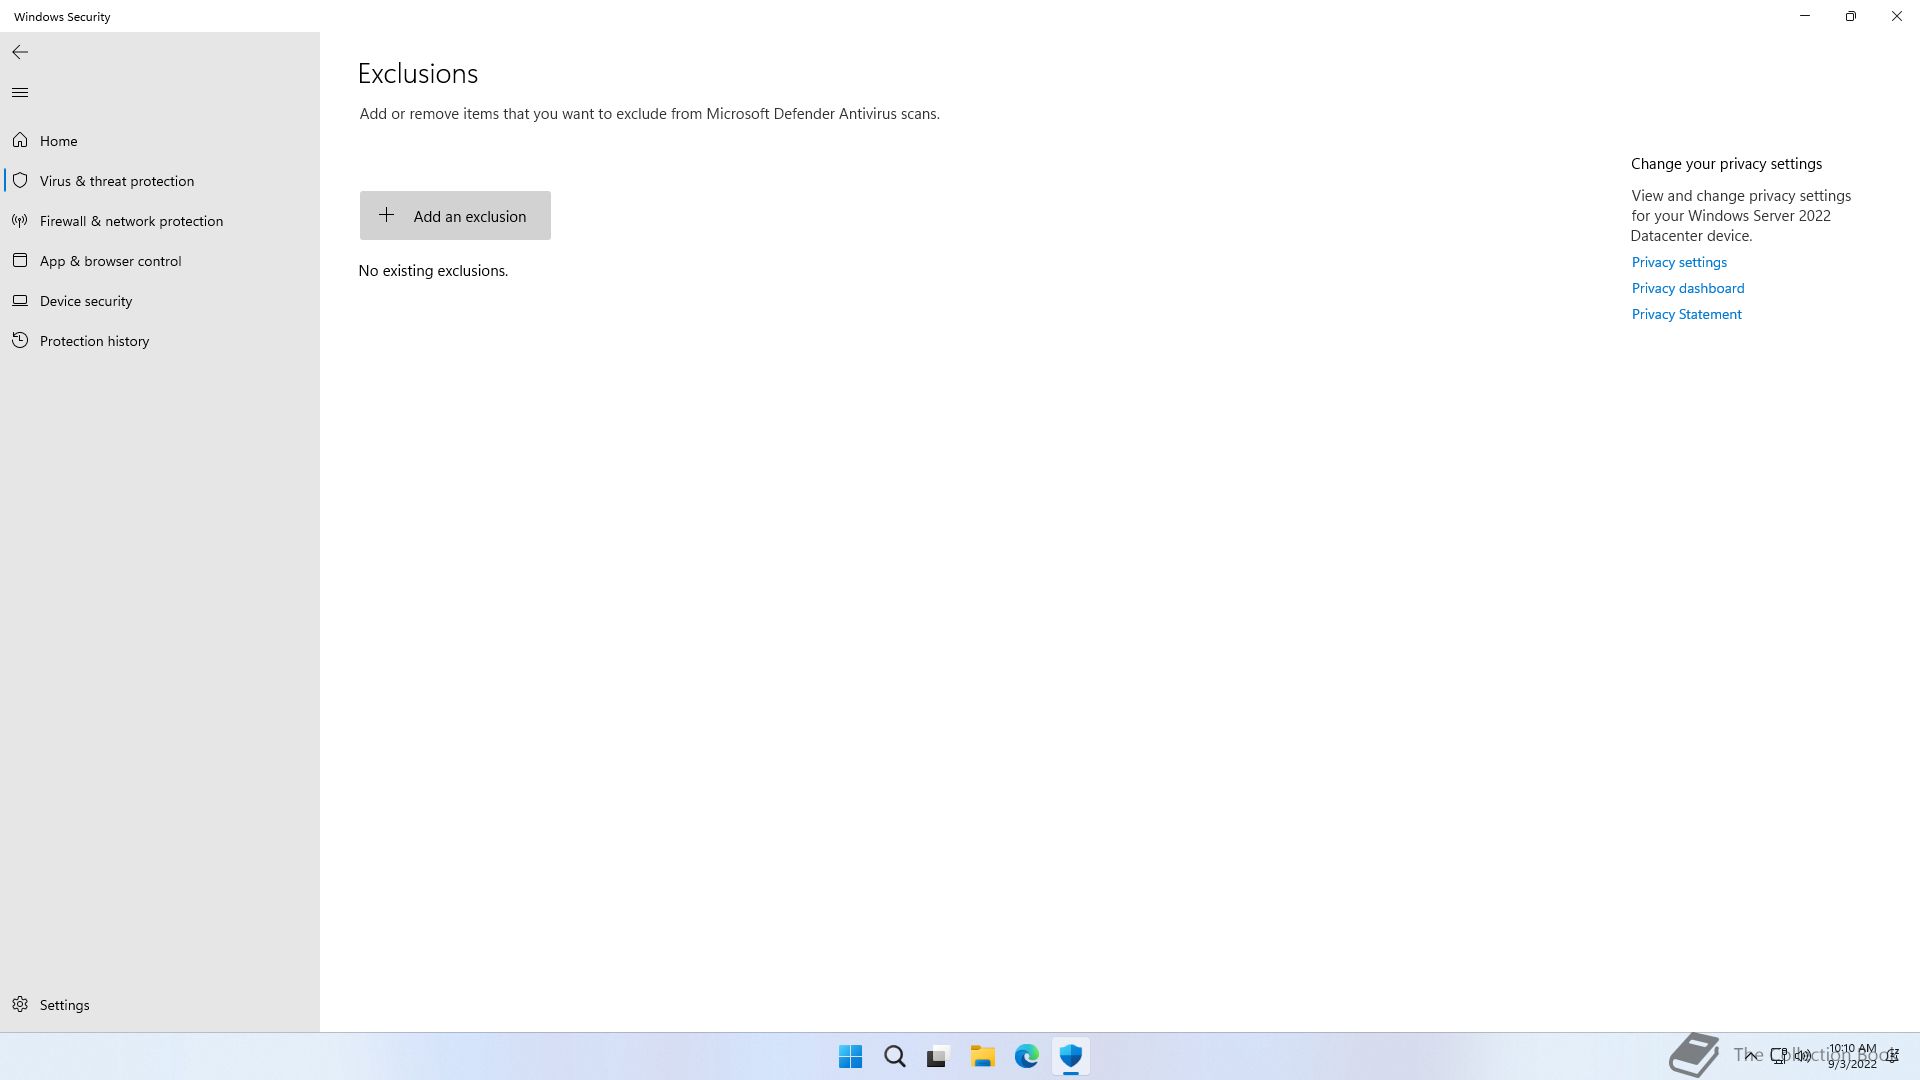Click the Firewall & network protection antenna icon
The height and width of the screenshot is (1080, 1920).
pos(20,221)
